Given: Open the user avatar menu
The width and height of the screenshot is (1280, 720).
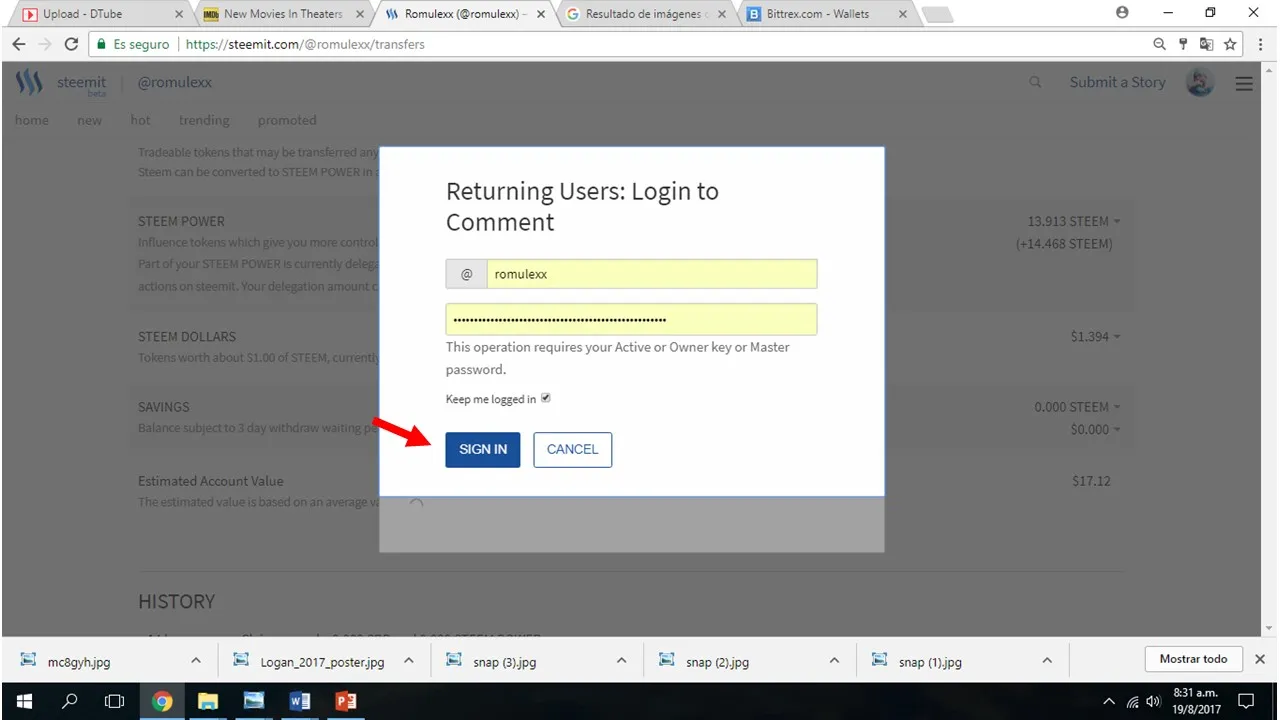Looking at the screenshot, I should click(1200, 83).
